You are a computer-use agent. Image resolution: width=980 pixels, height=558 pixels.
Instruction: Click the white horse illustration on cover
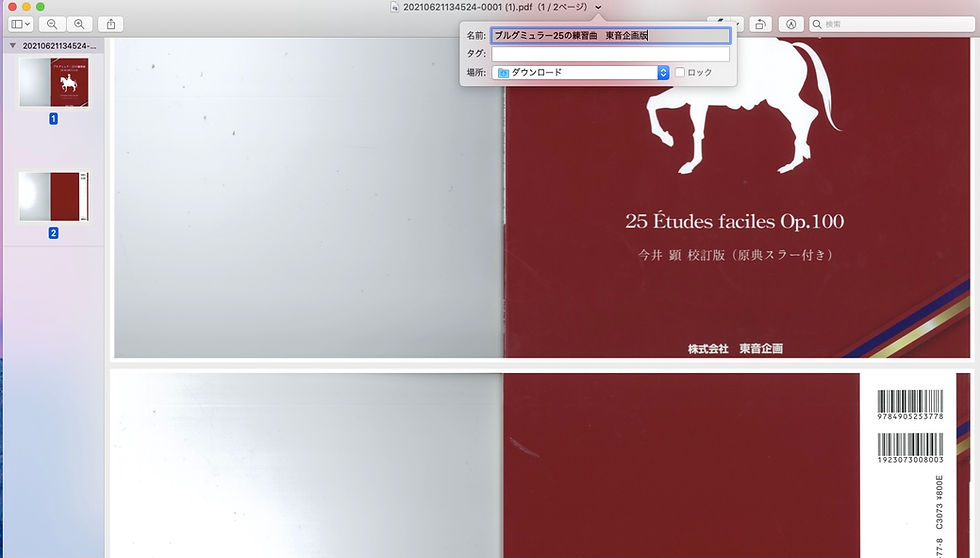coord(744,106)
